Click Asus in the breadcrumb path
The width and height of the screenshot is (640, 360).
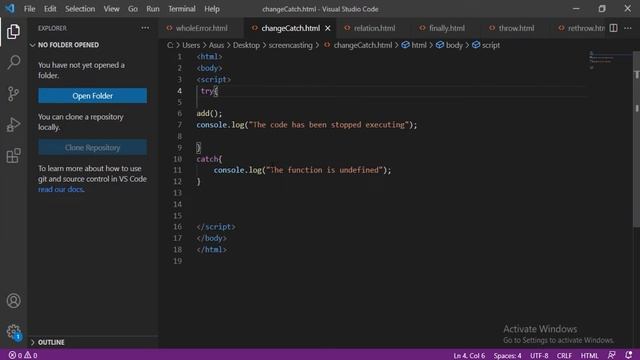click(x=216, y=45)
